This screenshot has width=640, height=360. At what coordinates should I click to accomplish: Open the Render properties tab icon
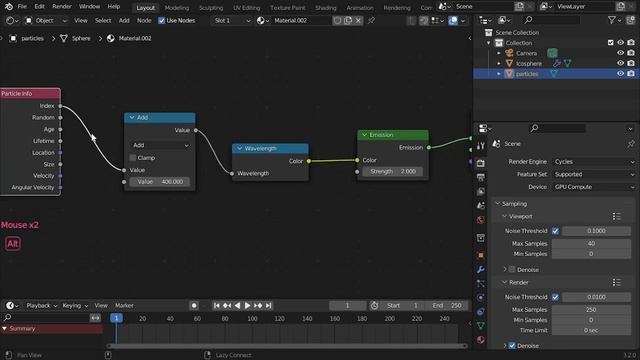coord(480,163)
